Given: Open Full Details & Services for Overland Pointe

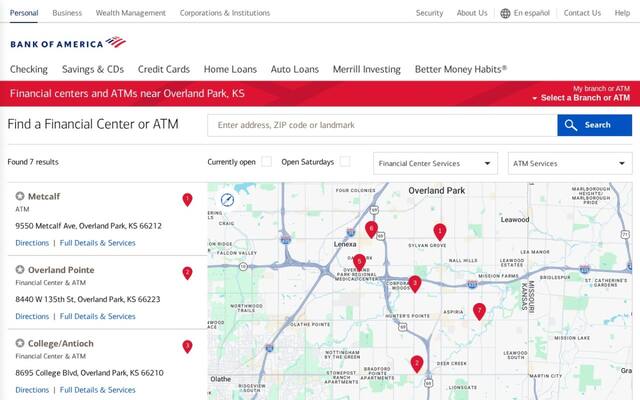Looking at the screenshot, I should [98, 316].
